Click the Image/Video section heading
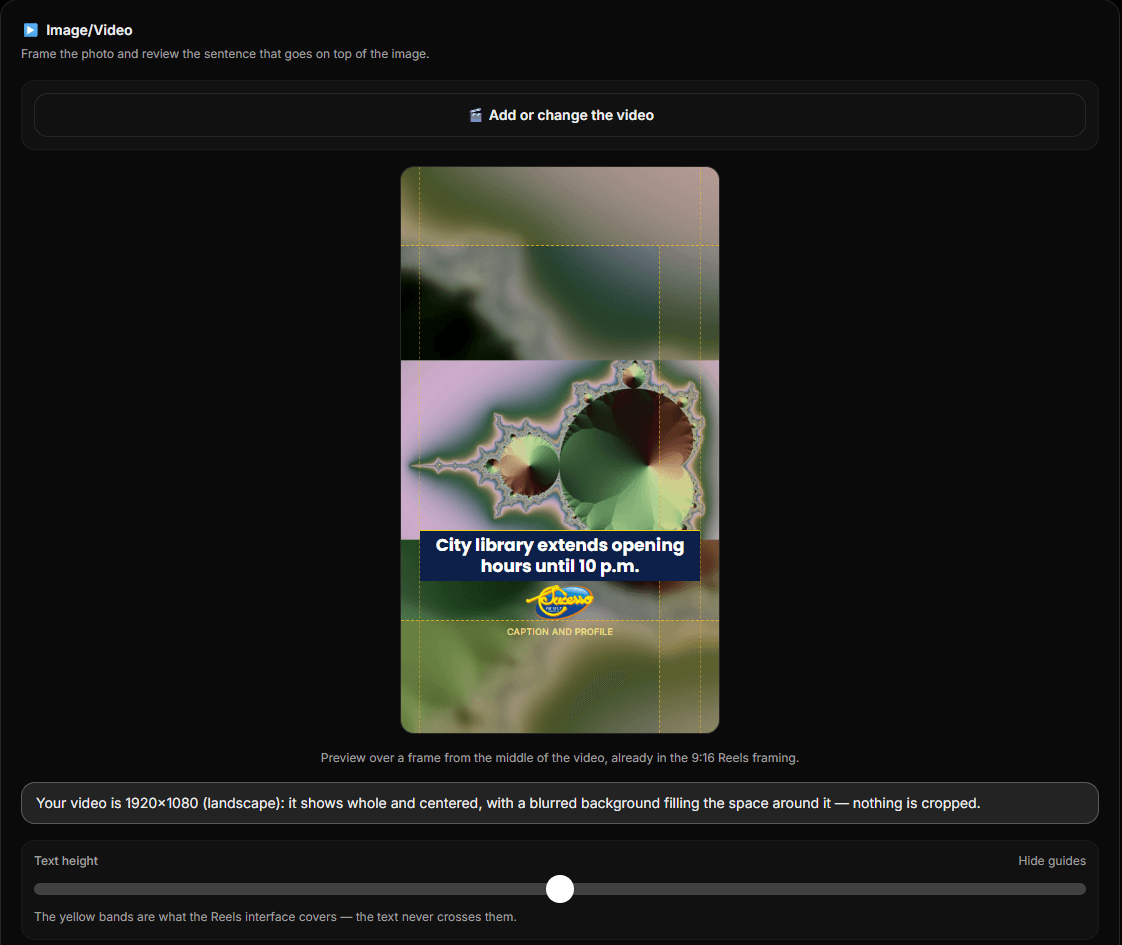The image size is (1122, 945). [x=89, y=30]
